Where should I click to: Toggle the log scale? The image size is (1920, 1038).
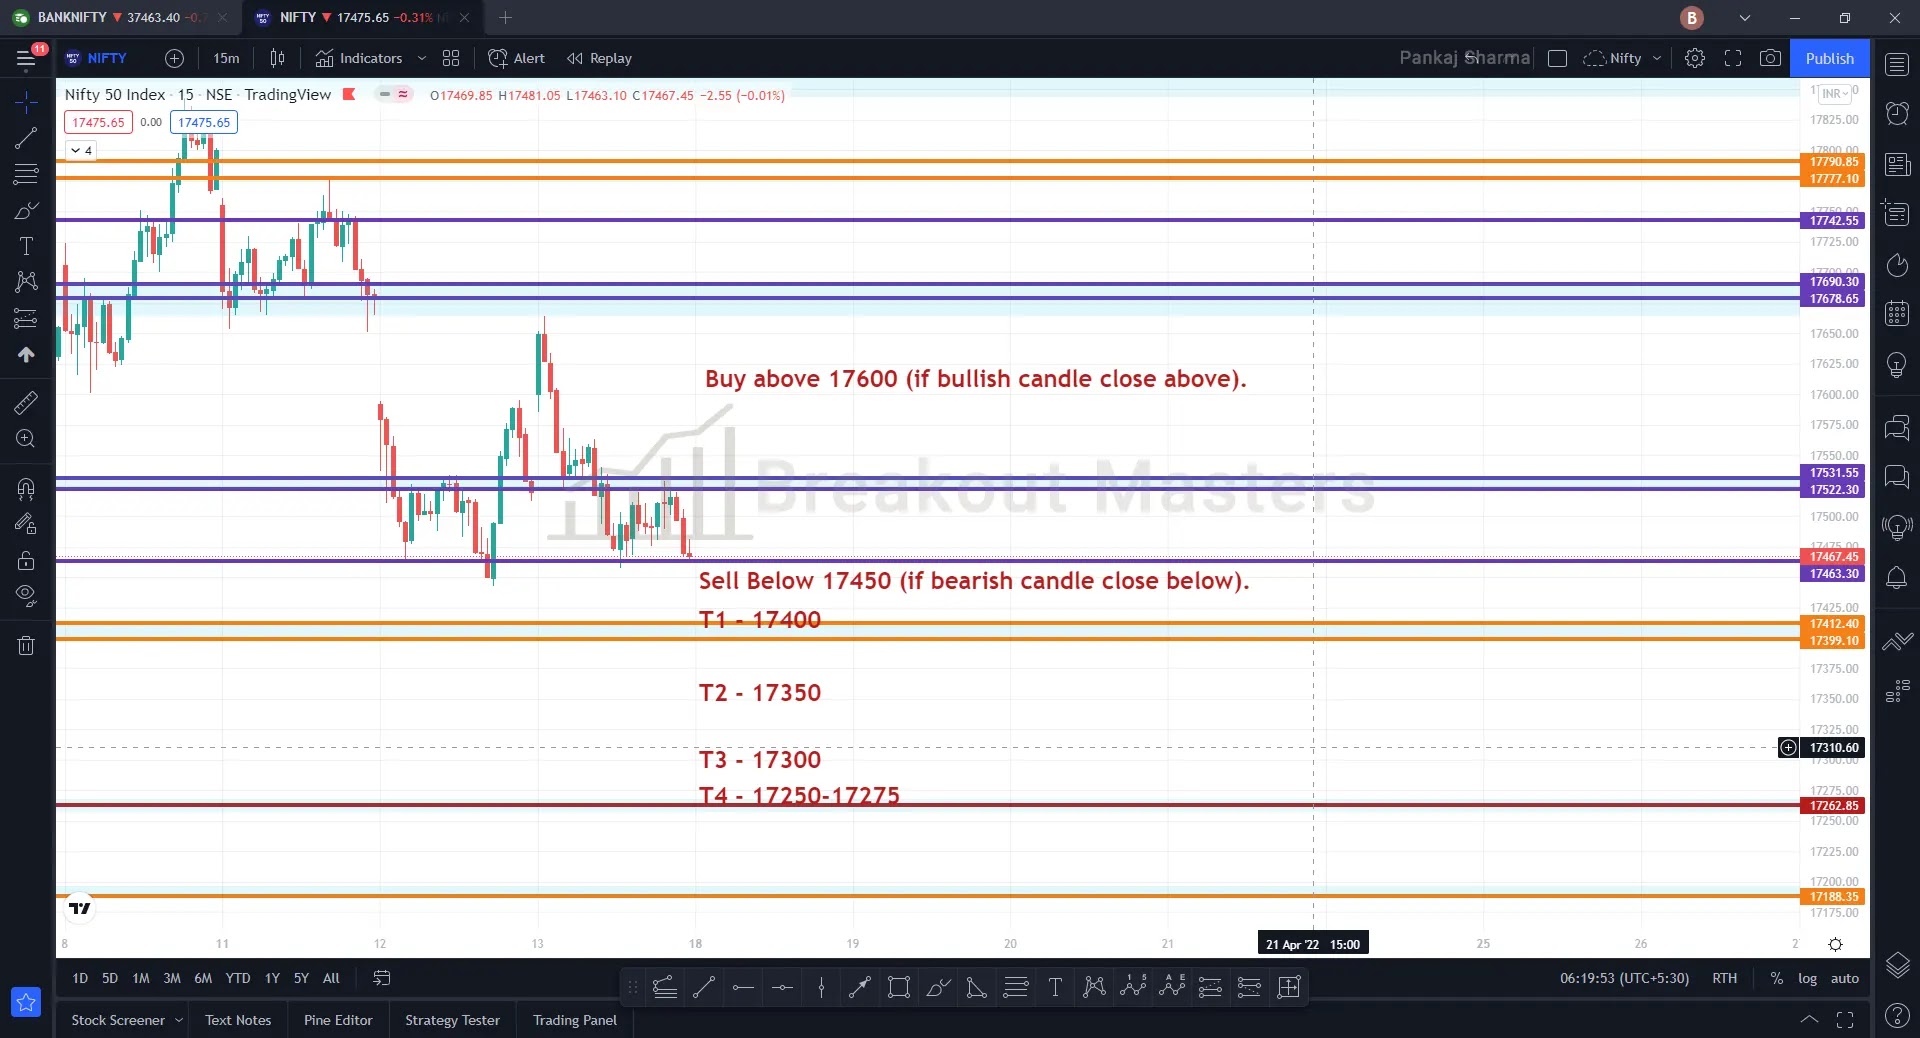coord(1807,979)
